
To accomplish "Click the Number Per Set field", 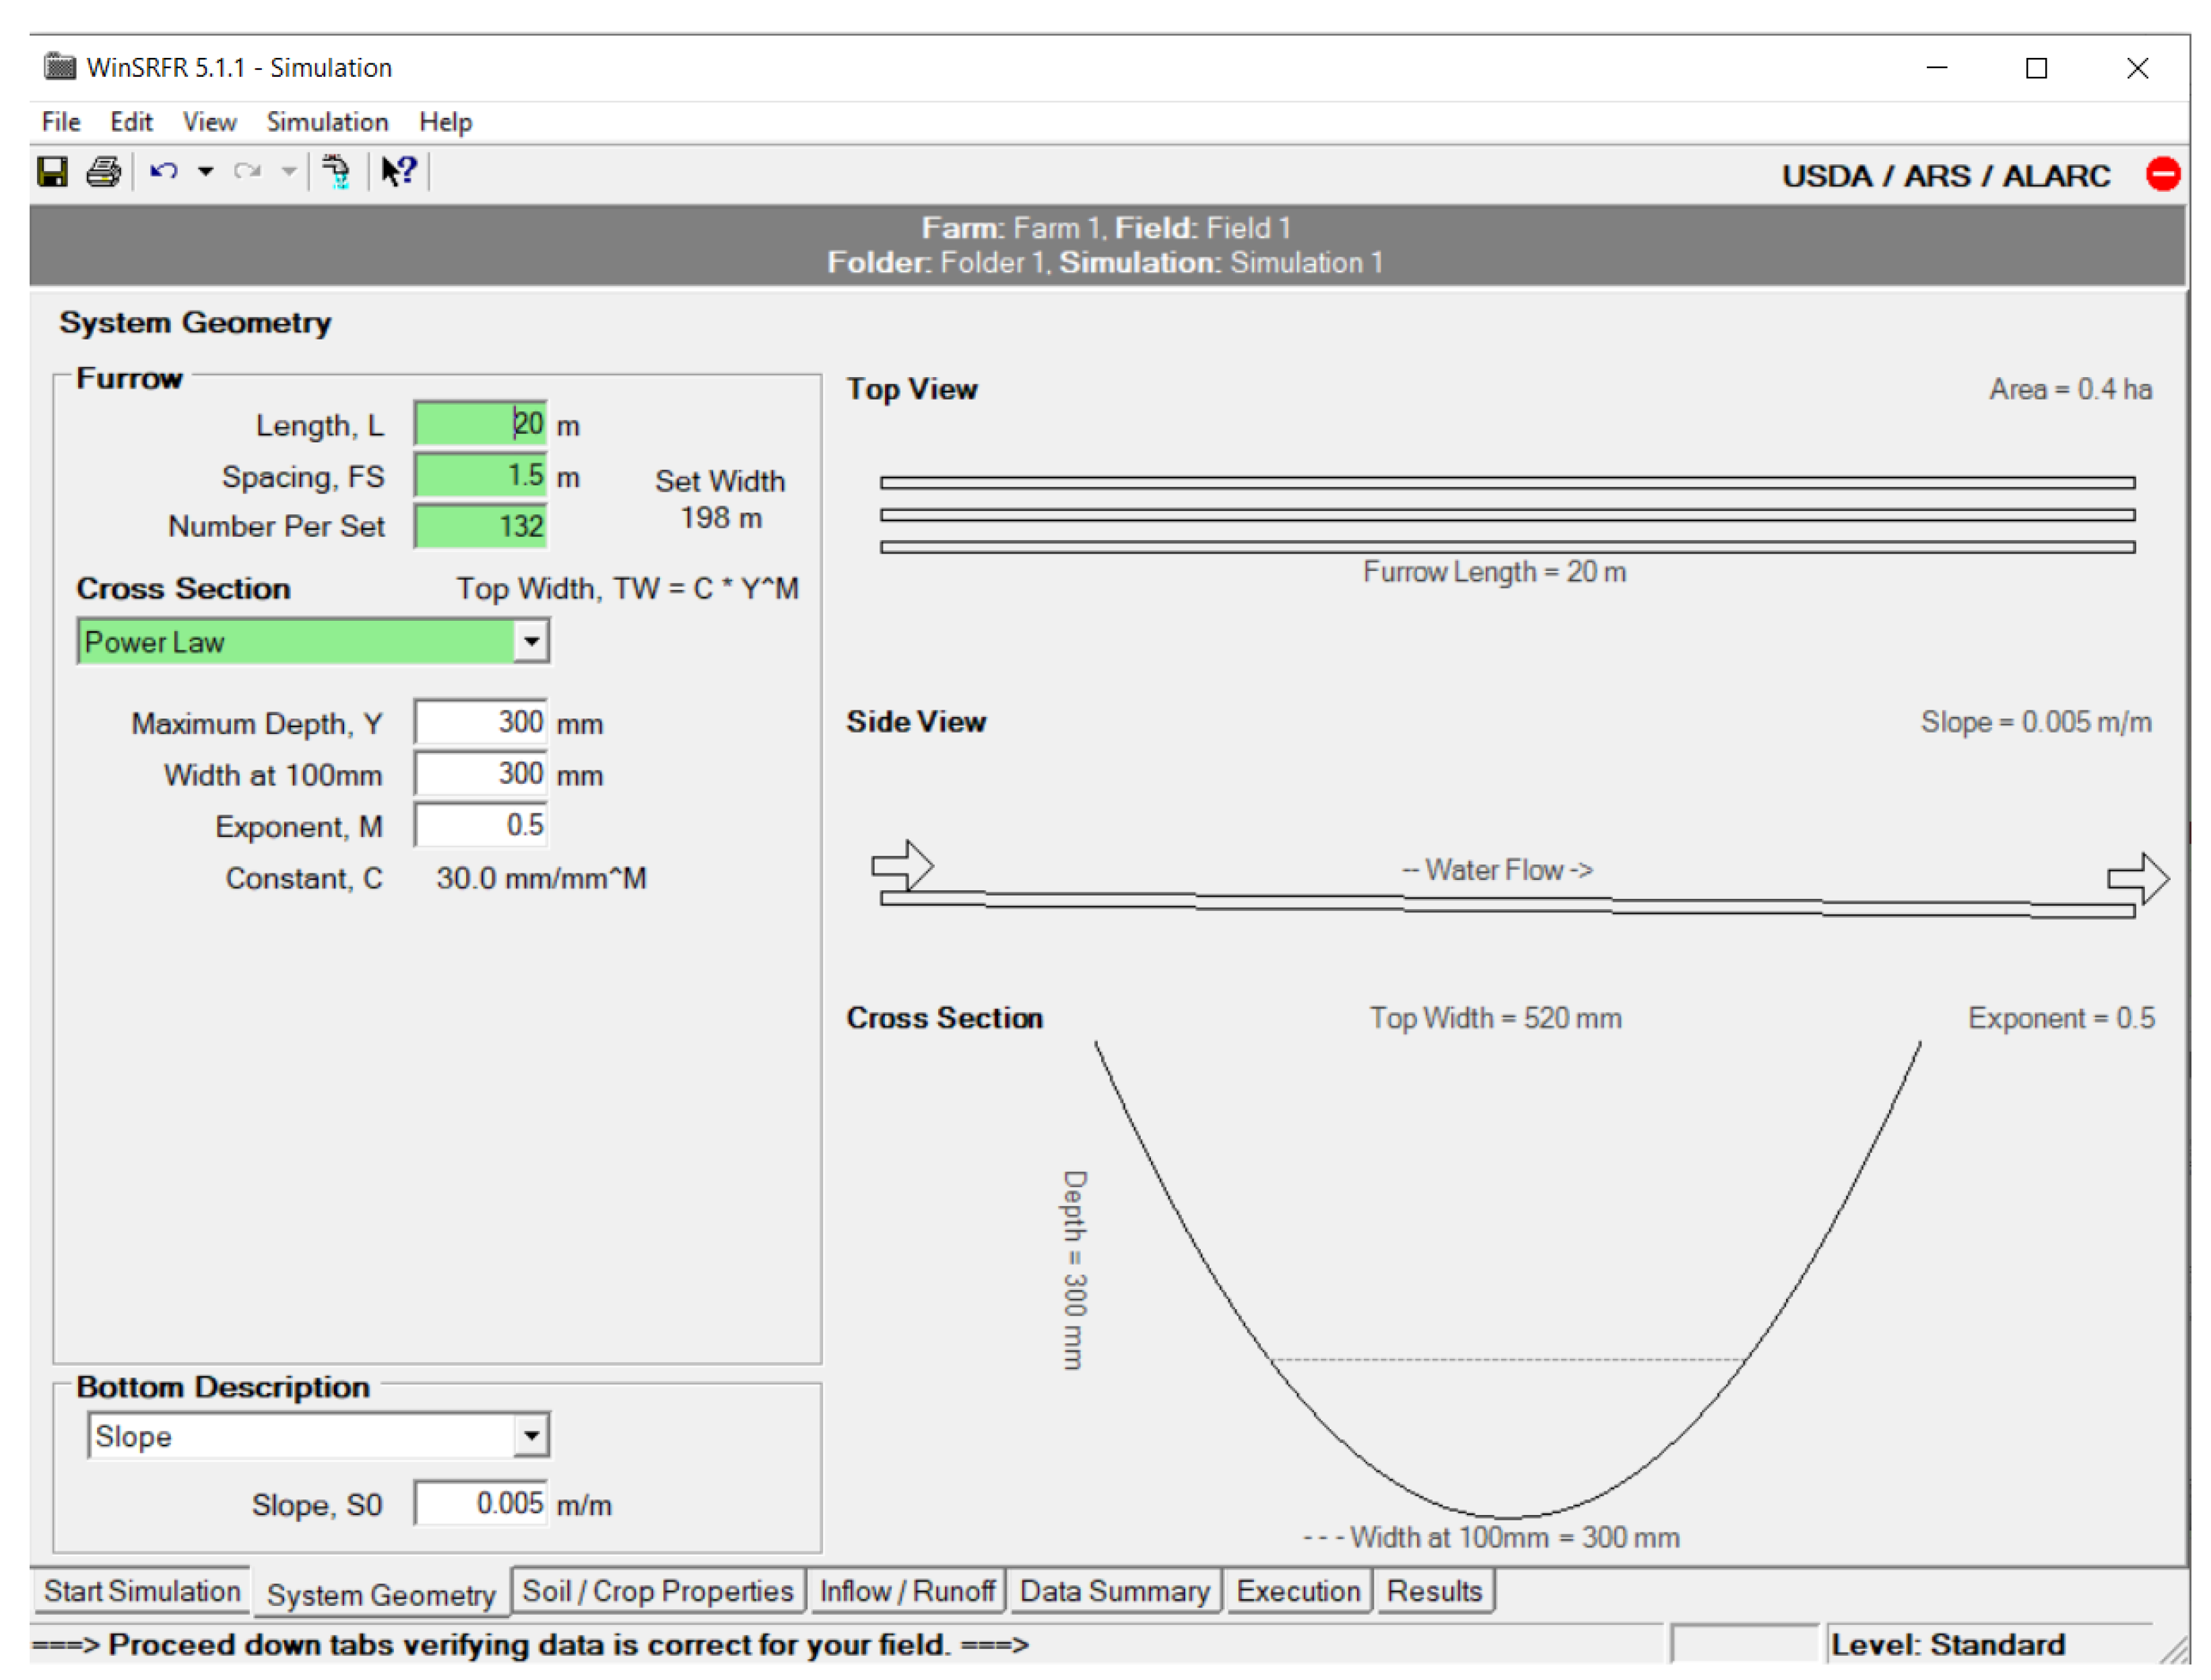I will [481, 526].
